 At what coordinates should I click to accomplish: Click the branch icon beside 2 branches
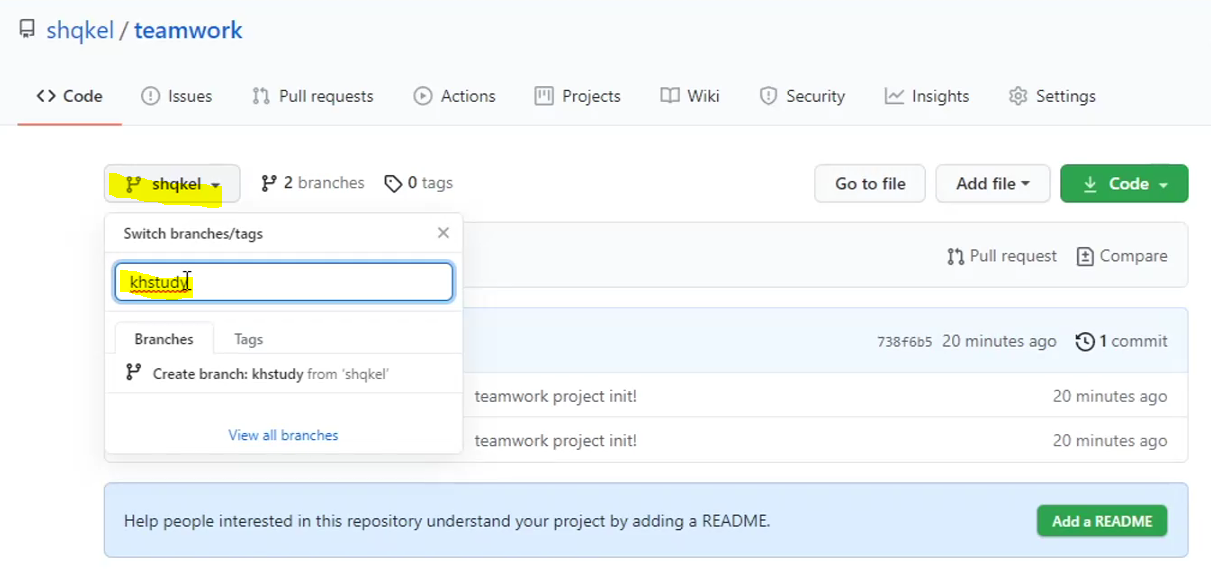[x=269, y=183]
